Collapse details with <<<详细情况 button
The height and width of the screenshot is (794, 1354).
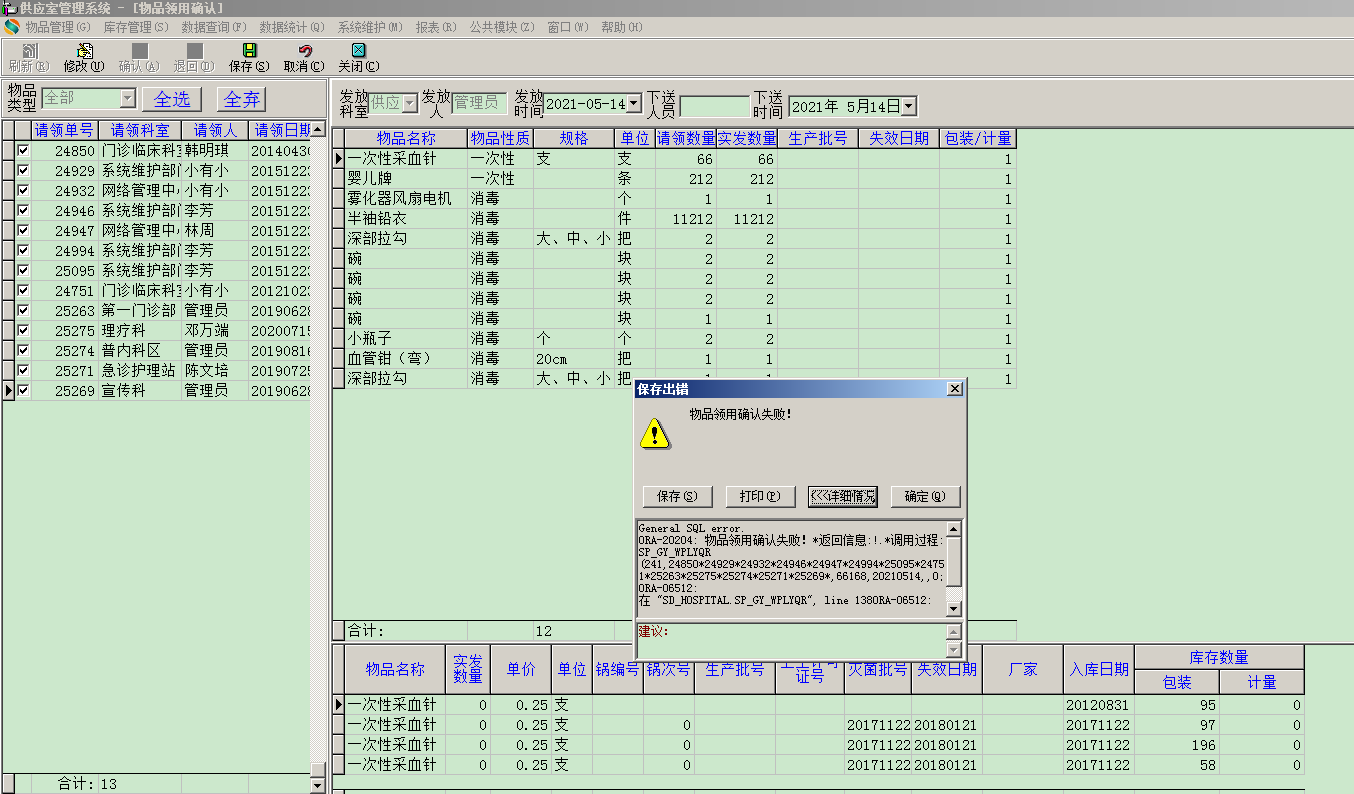pos(843,496)
